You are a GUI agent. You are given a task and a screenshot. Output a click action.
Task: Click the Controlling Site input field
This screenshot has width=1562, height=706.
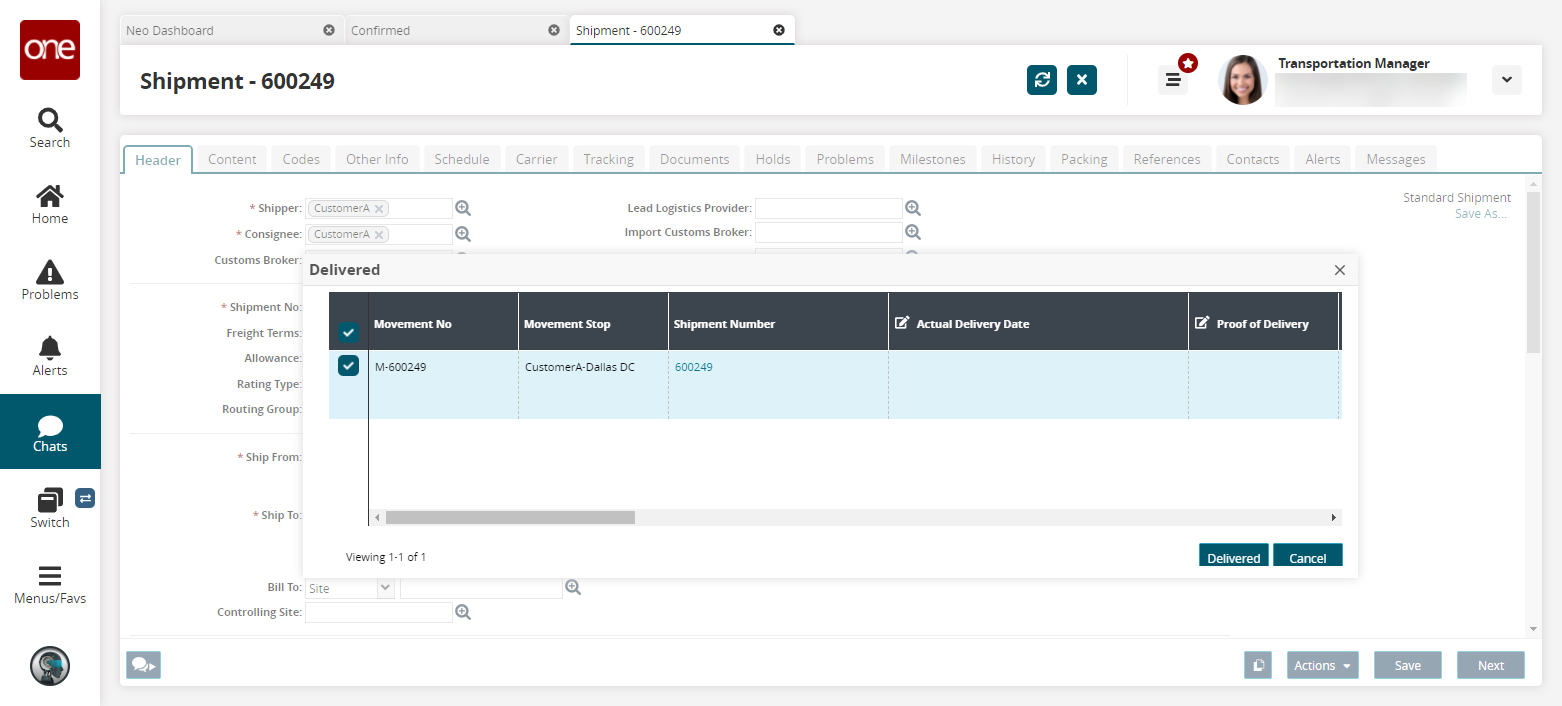tap(378, 612)
